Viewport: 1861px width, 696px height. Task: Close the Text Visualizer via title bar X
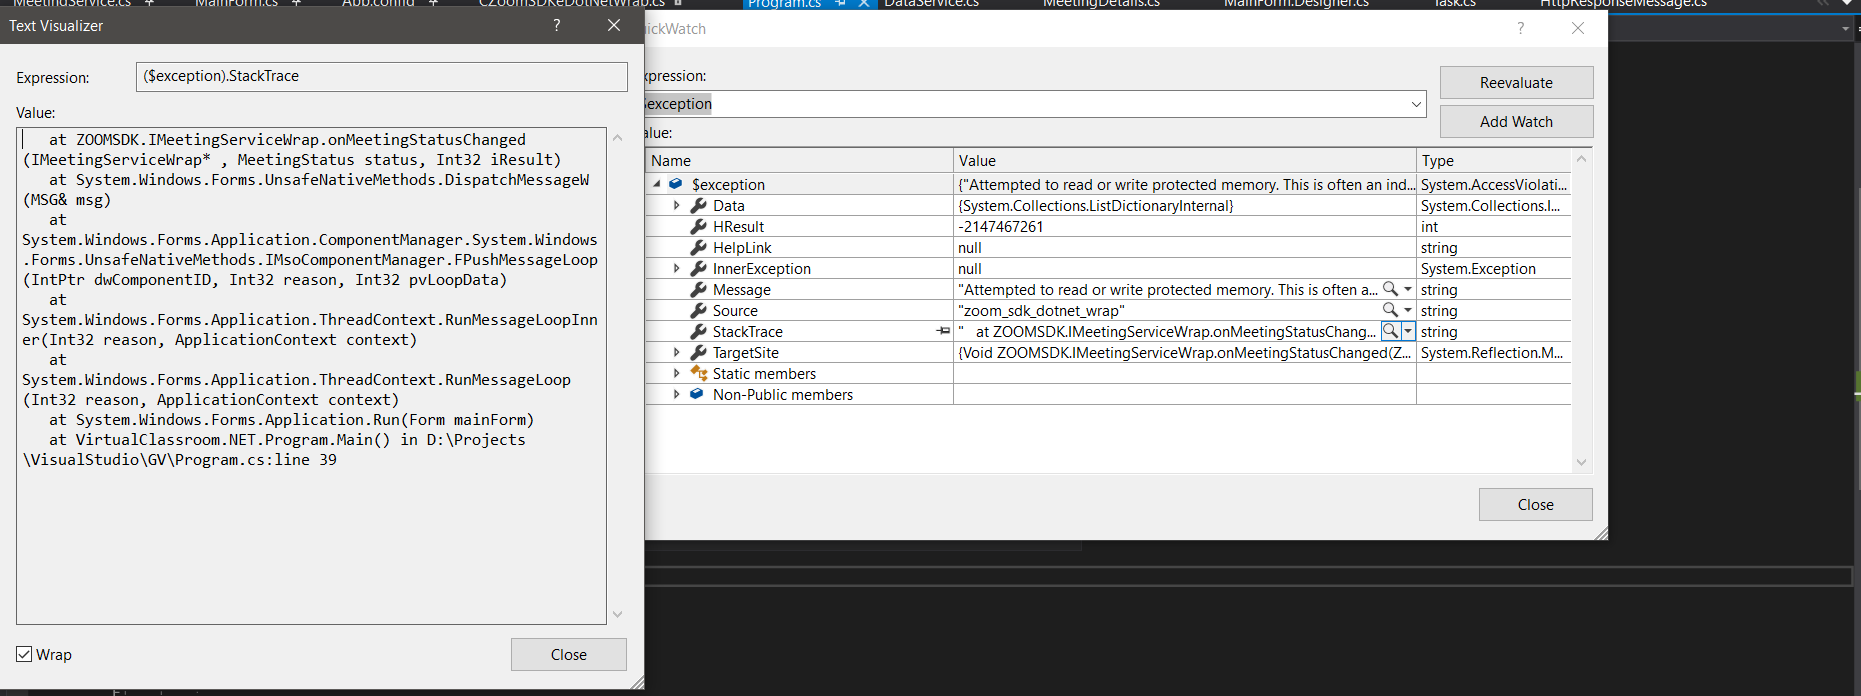click(x=614, y=25)
